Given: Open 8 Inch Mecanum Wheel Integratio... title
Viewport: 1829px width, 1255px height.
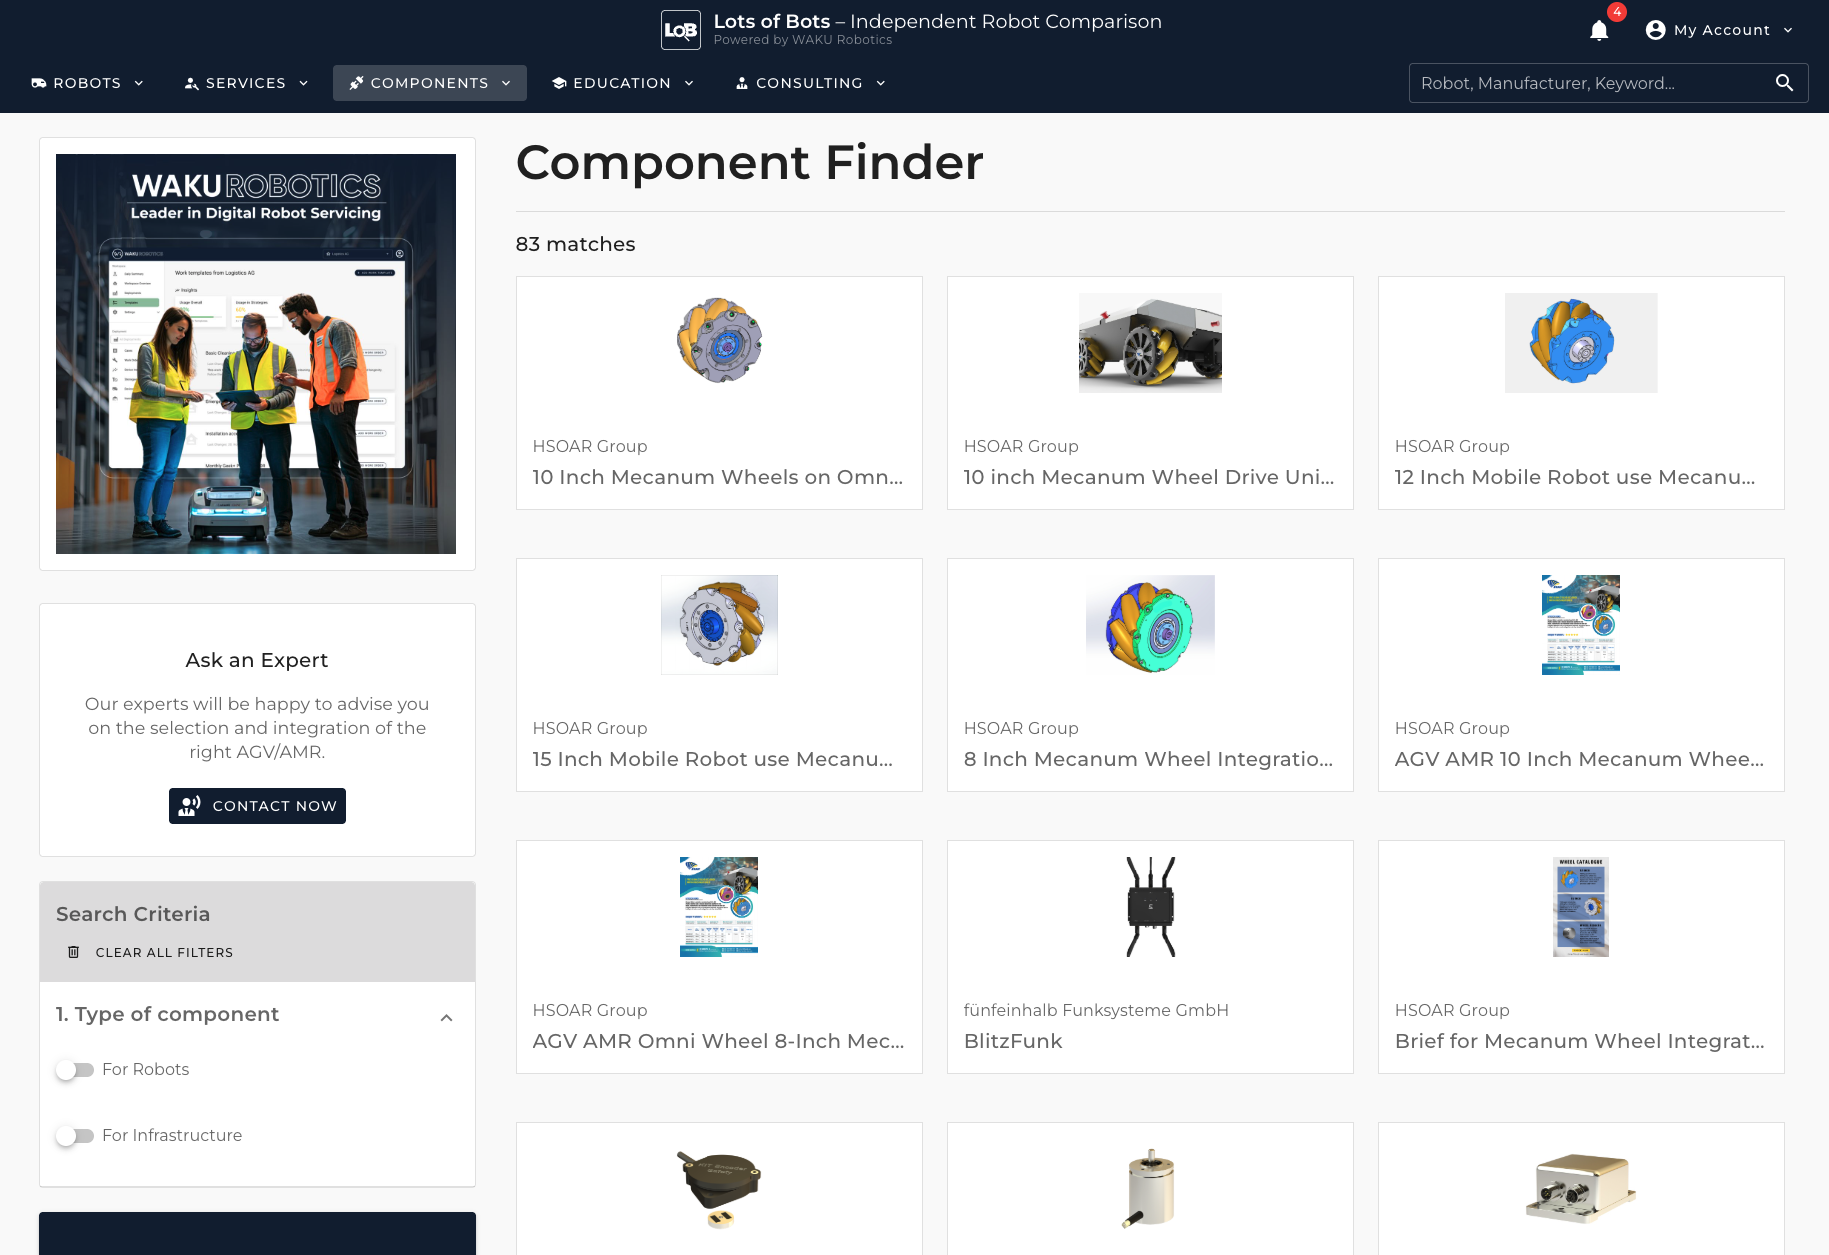Looking at the screenshot, I should tap(1148, 759).
